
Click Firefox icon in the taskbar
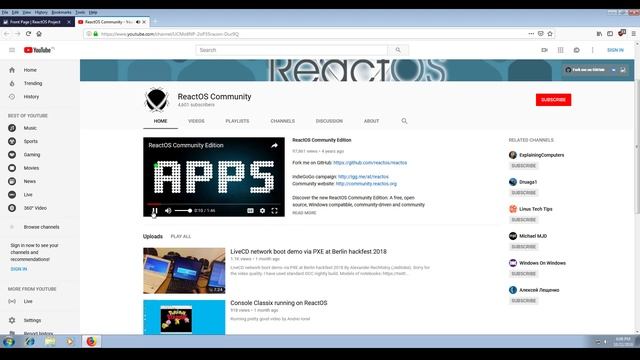[91, 341]
